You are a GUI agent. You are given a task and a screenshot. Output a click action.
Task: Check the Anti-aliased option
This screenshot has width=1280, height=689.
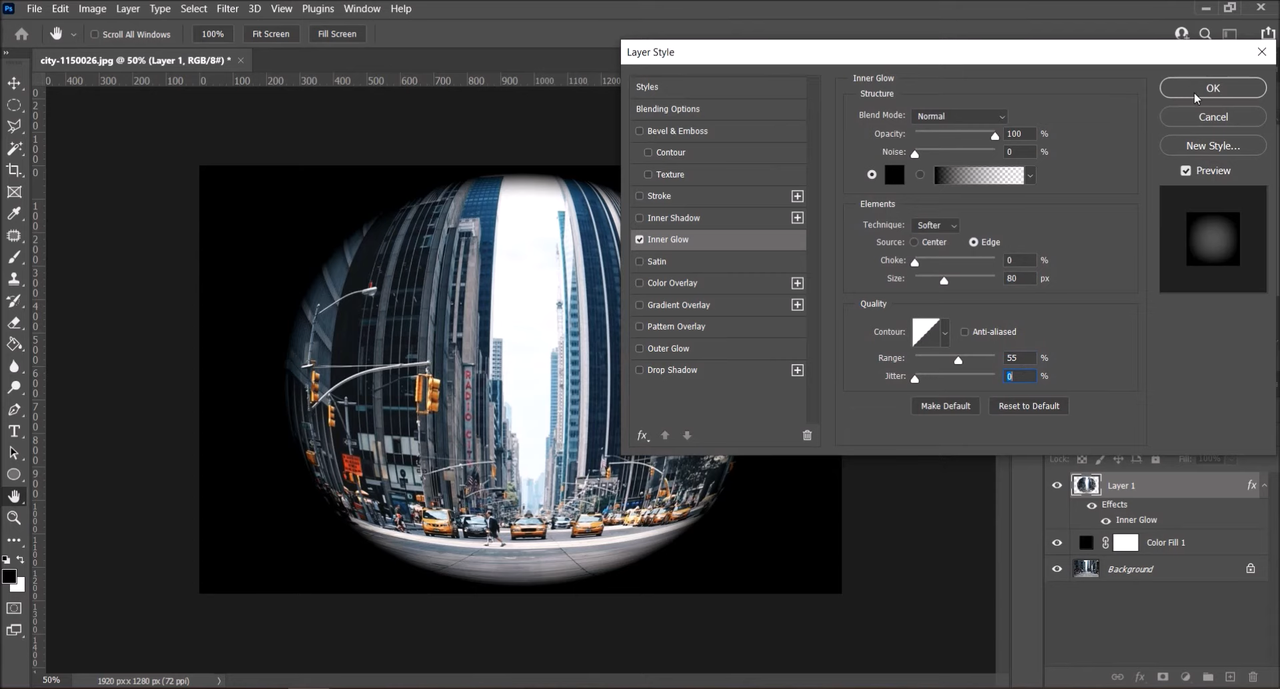(964, 332)
